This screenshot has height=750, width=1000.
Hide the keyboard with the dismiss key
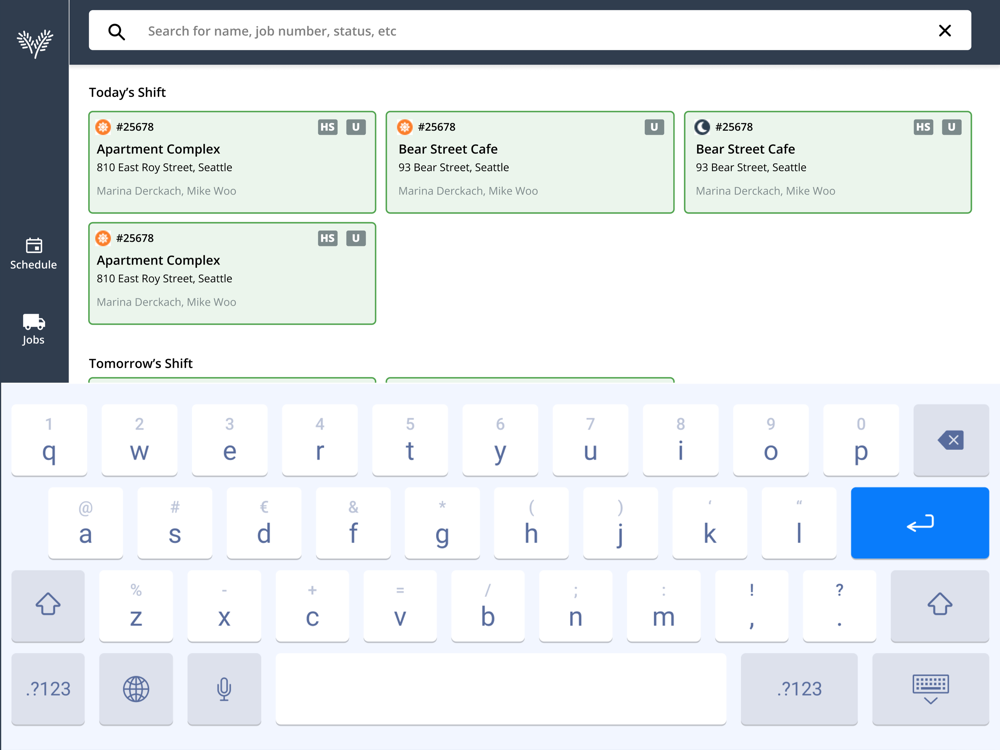930,689
